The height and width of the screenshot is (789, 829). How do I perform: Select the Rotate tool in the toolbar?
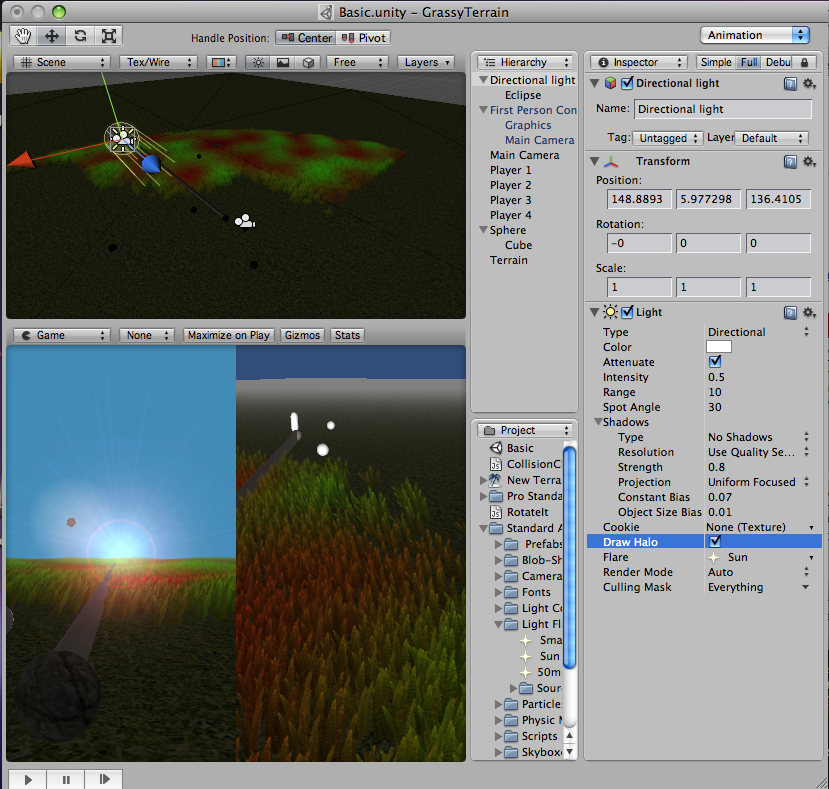pos(80,35)
